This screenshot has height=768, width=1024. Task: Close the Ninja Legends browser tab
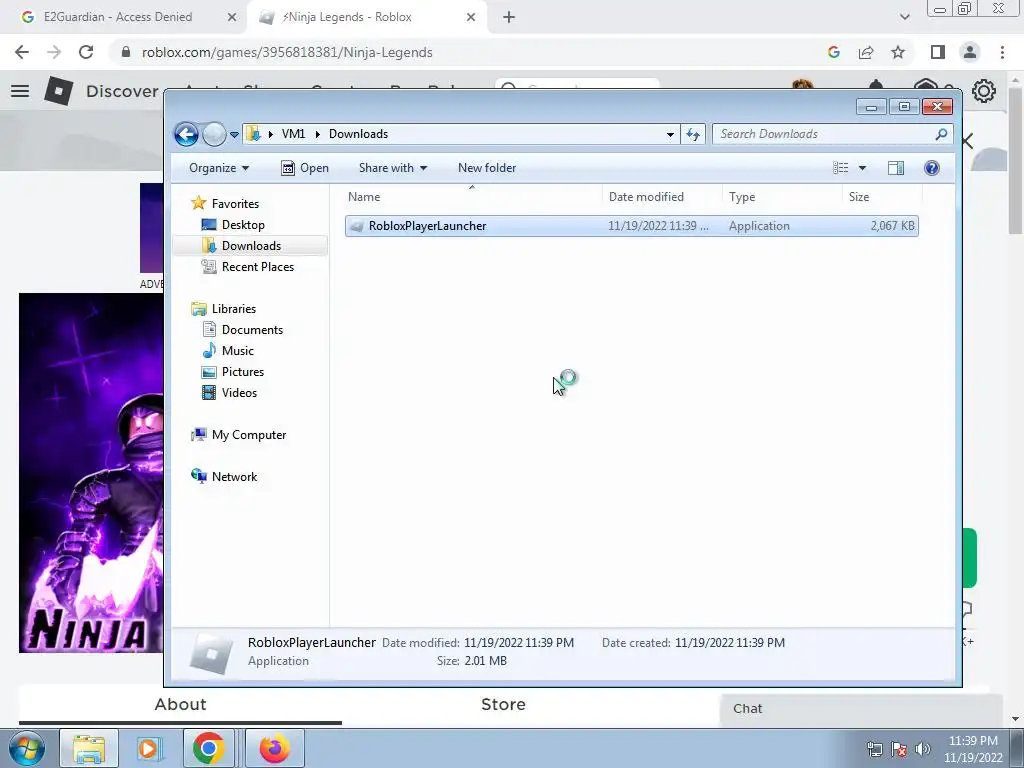[x=471, y=18]
